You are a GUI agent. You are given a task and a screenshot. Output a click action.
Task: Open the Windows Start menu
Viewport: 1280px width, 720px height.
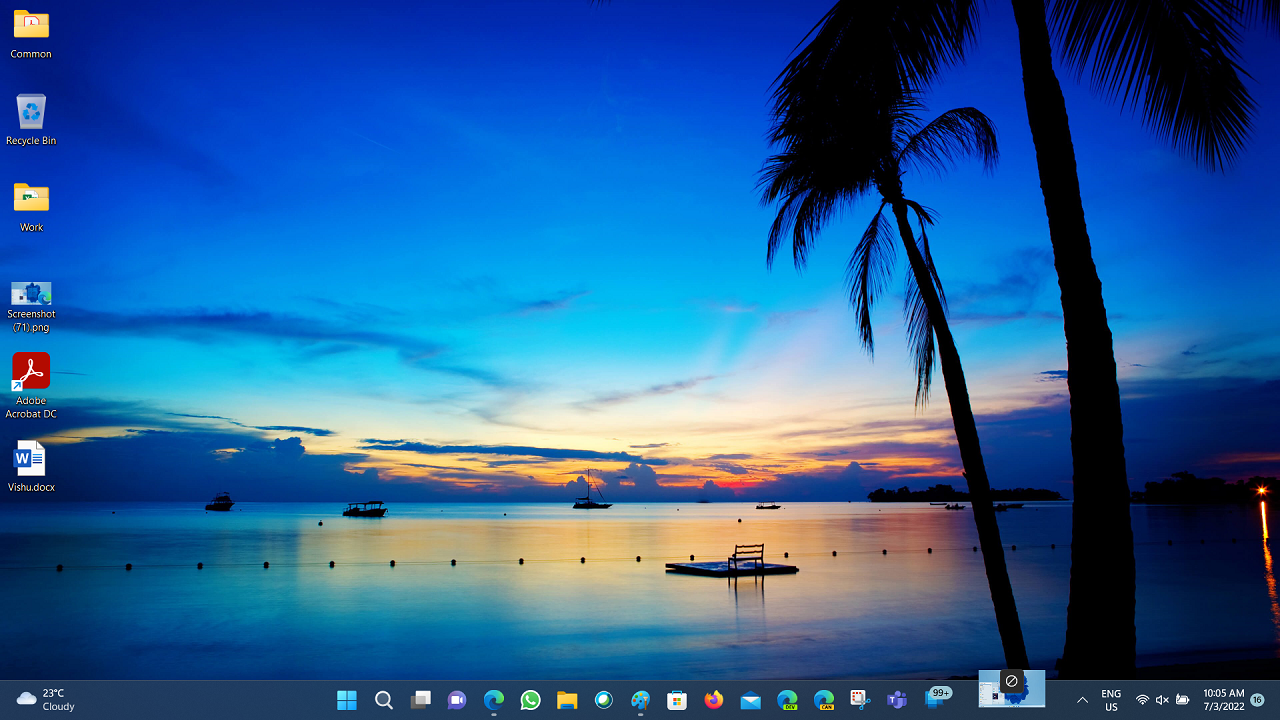pyautogui.click(x=347, y=700)
